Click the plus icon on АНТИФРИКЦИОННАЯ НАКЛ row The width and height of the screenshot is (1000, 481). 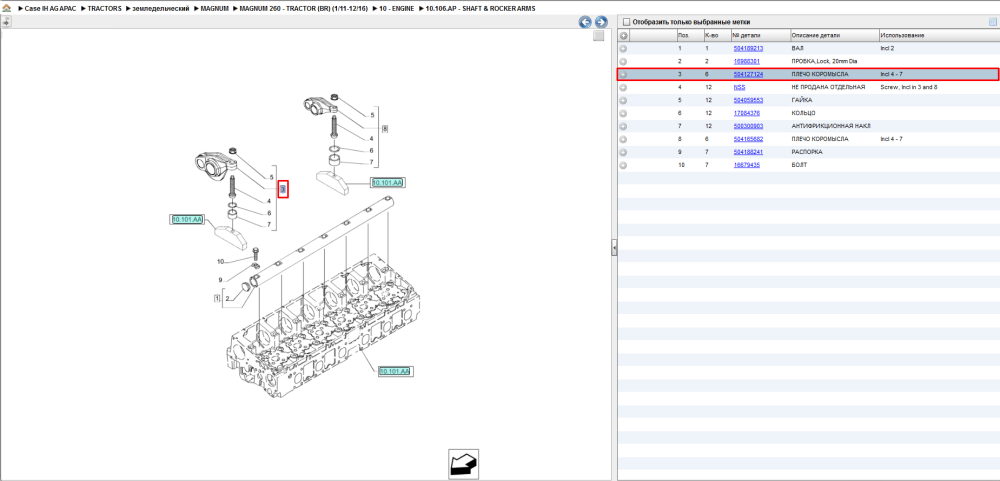[623, 126]
